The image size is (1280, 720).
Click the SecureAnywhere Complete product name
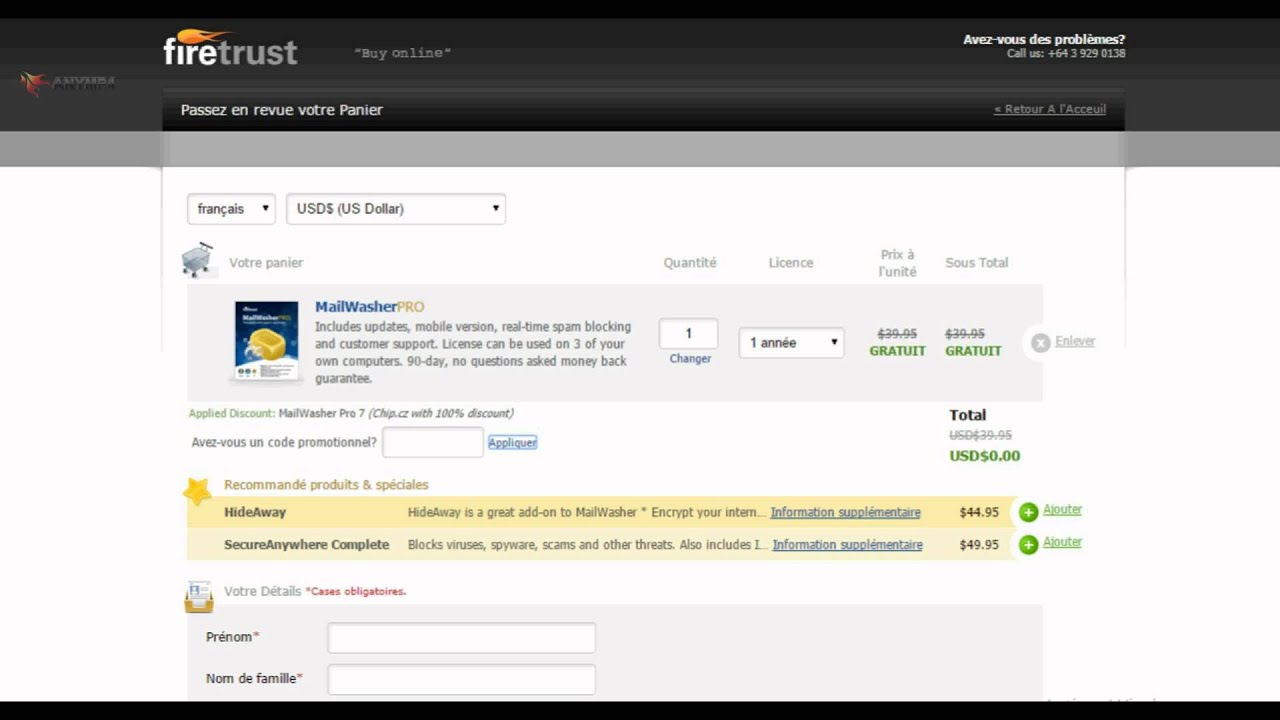306,545
